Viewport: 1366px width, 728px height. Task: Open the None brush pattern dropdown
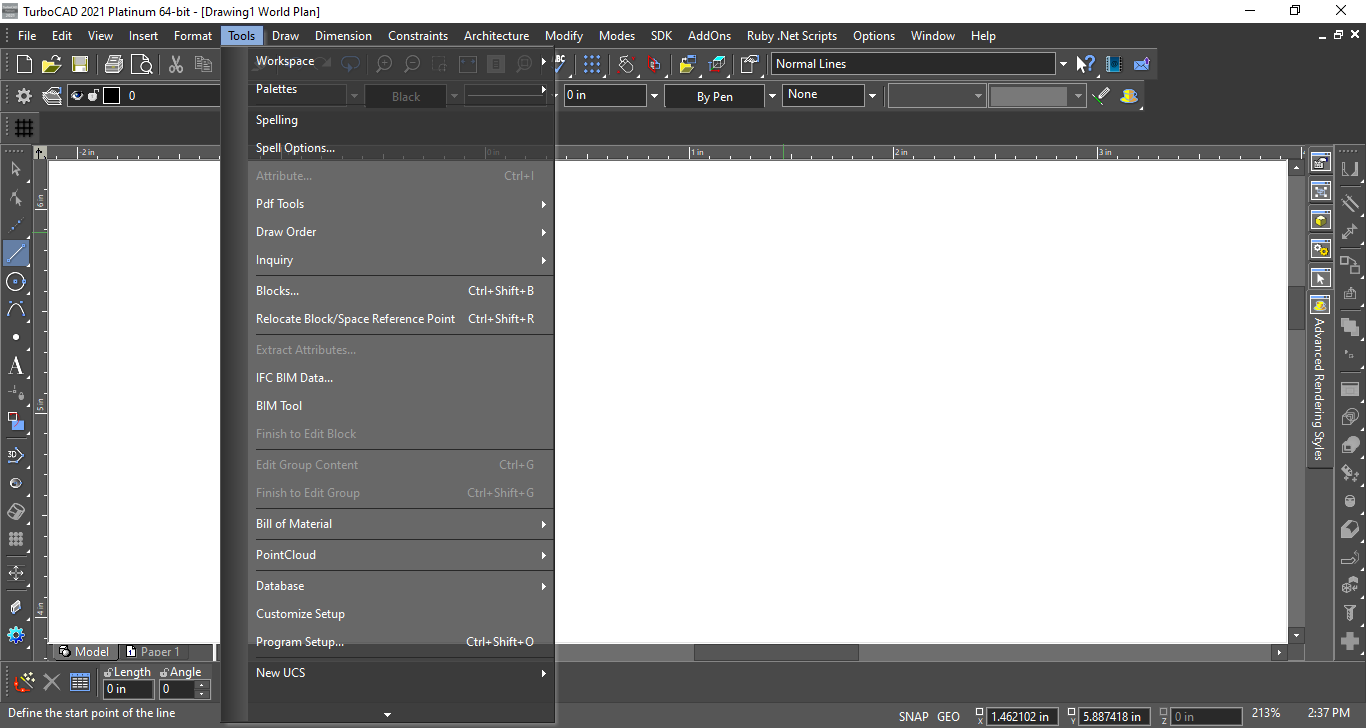(x=872, y=96)
